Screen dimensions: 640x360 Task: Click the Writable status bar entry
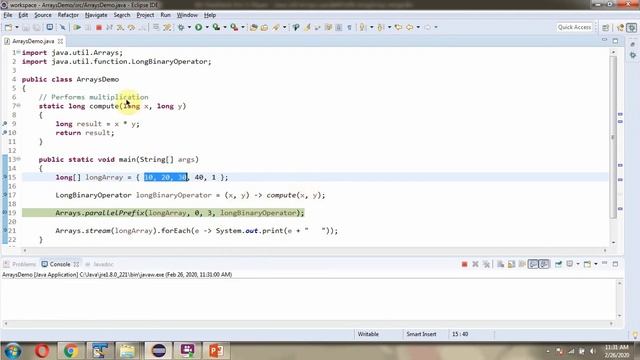pos(368,334)
